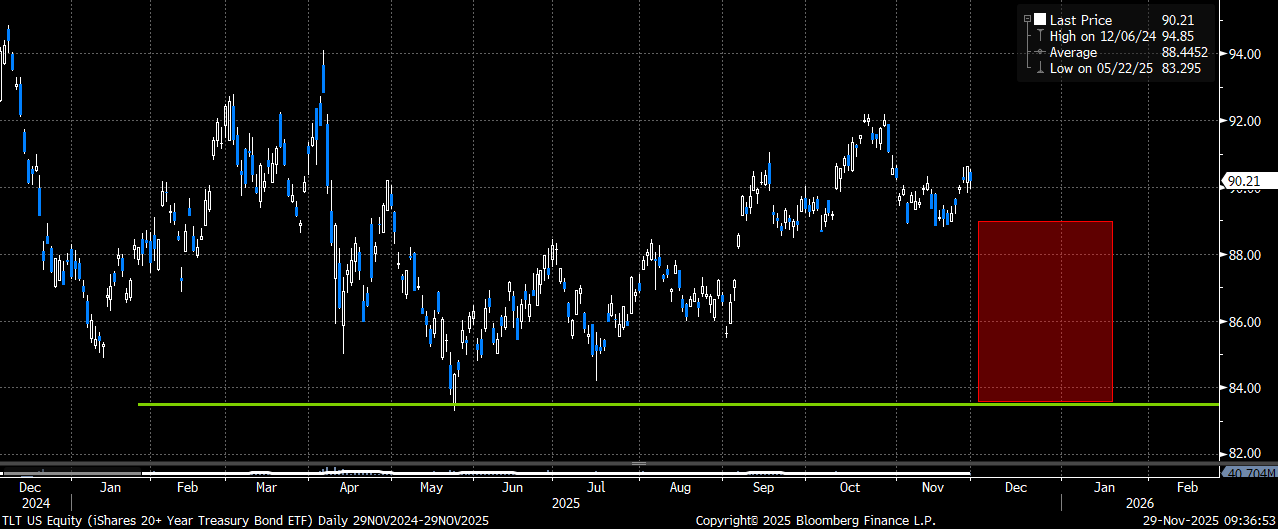The image size is (1278, 529).
Task: Click the 83.295 low value
Action: click(1181, 68)
